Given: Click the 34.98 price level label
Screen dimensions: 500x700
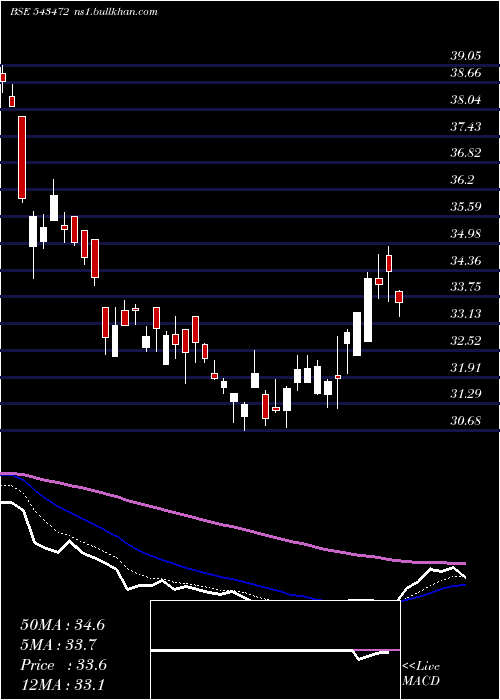Looking at the screenshot, I should coord(466,234).
